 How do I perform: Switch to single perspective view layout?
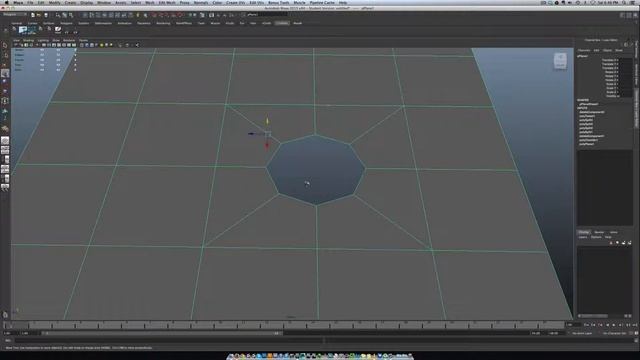coord(5,140)
